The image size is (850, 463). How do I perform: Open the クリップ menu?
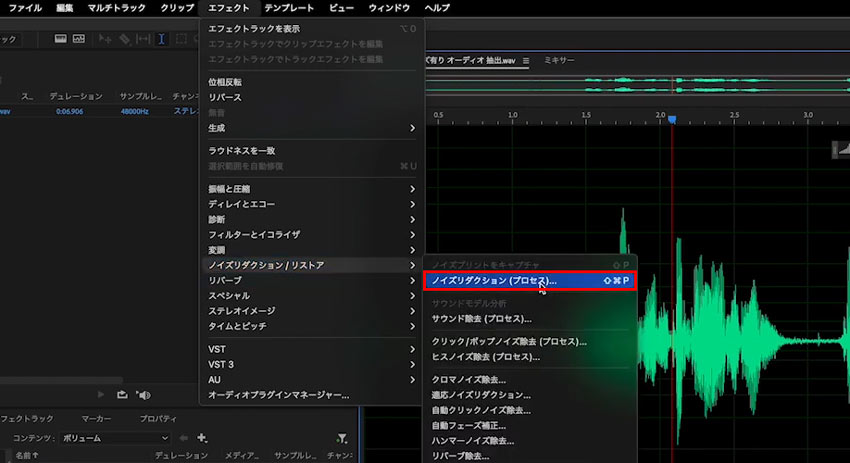coord(177,8)
